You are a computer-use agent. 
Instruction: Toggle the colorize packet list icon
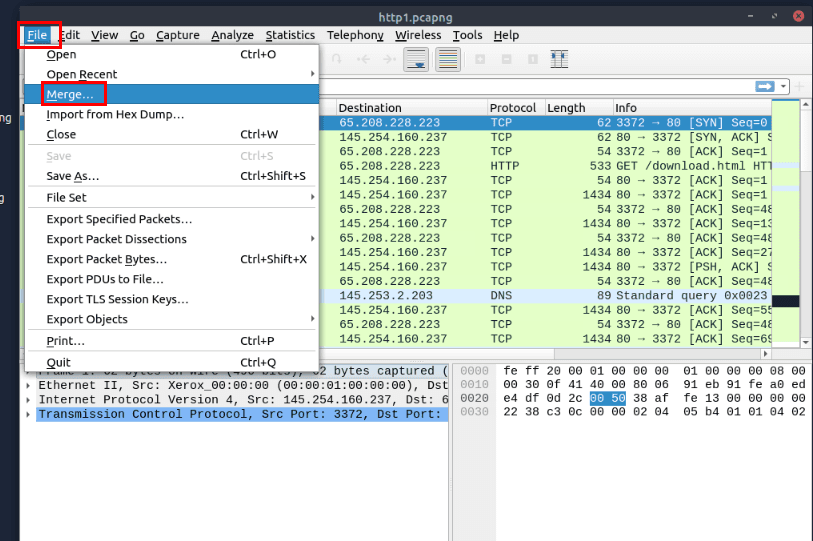point(447,60)
